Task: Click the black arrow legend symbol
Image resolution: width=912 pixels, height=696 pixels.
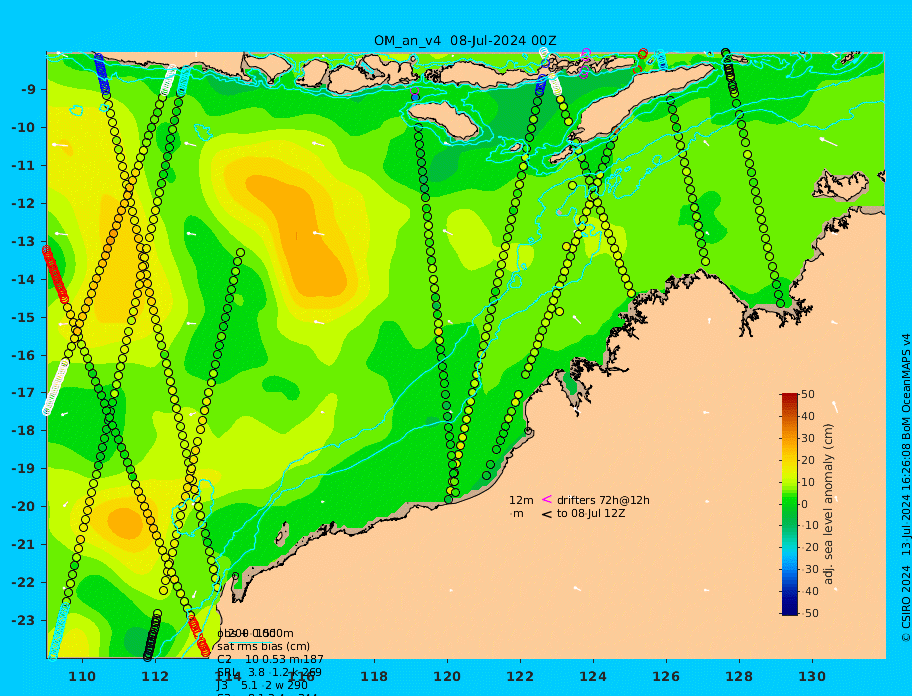Action: (x=547, y=514)
